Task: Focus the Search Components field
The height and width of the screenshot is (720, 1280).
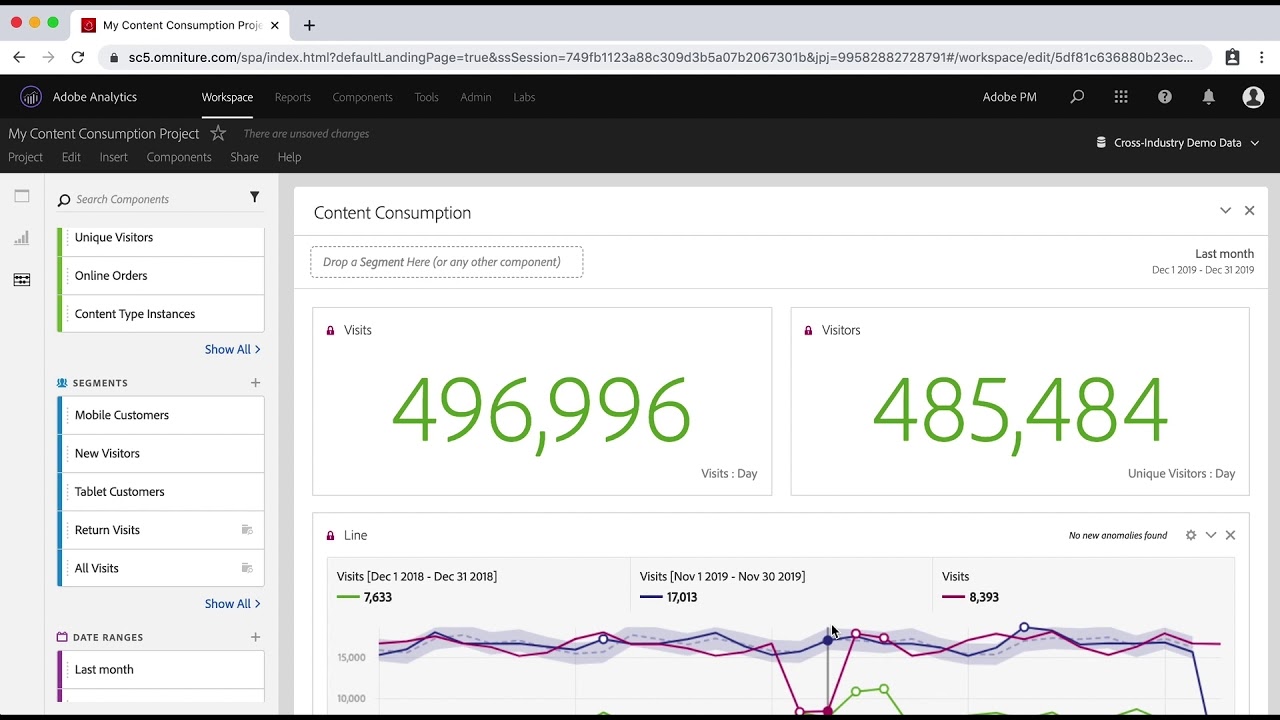Action: tap(150, 199)
